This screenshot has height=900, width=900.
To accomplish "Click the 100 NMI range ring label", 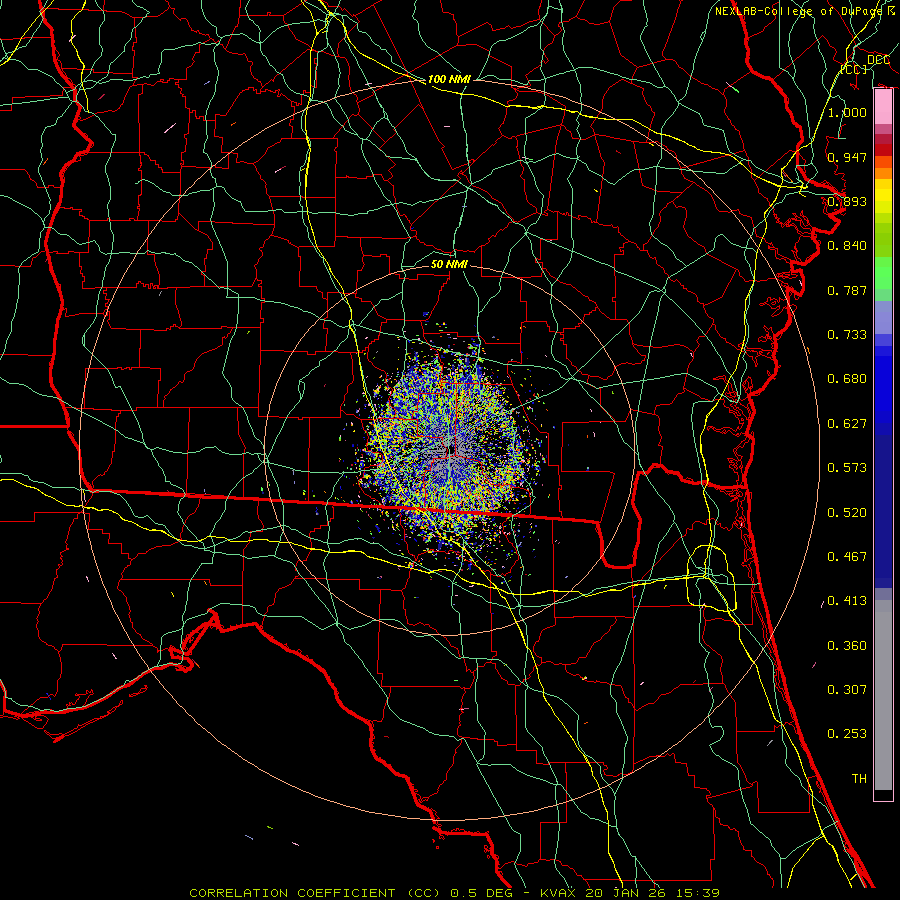I will pos(449,79).
